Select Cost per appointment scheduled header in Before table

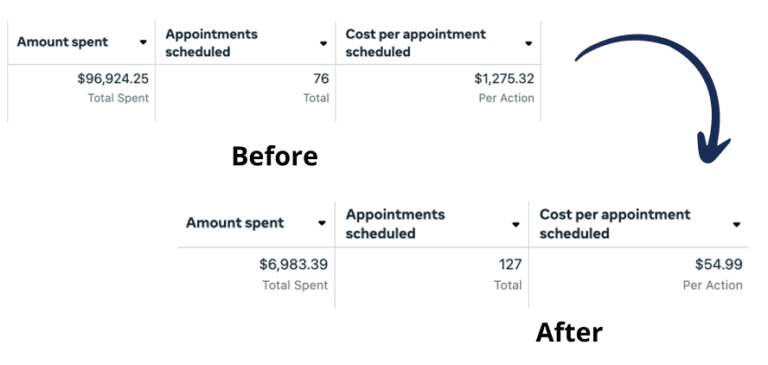[415, 43]
